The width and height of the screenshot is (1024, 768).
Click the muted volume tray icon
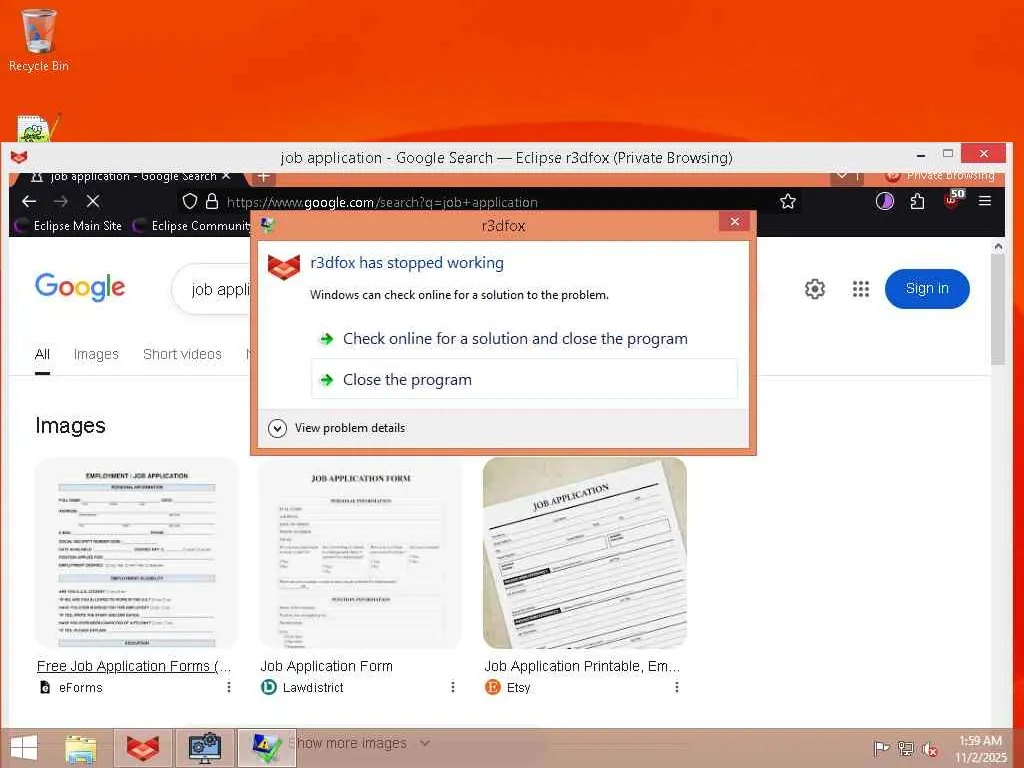930,748
